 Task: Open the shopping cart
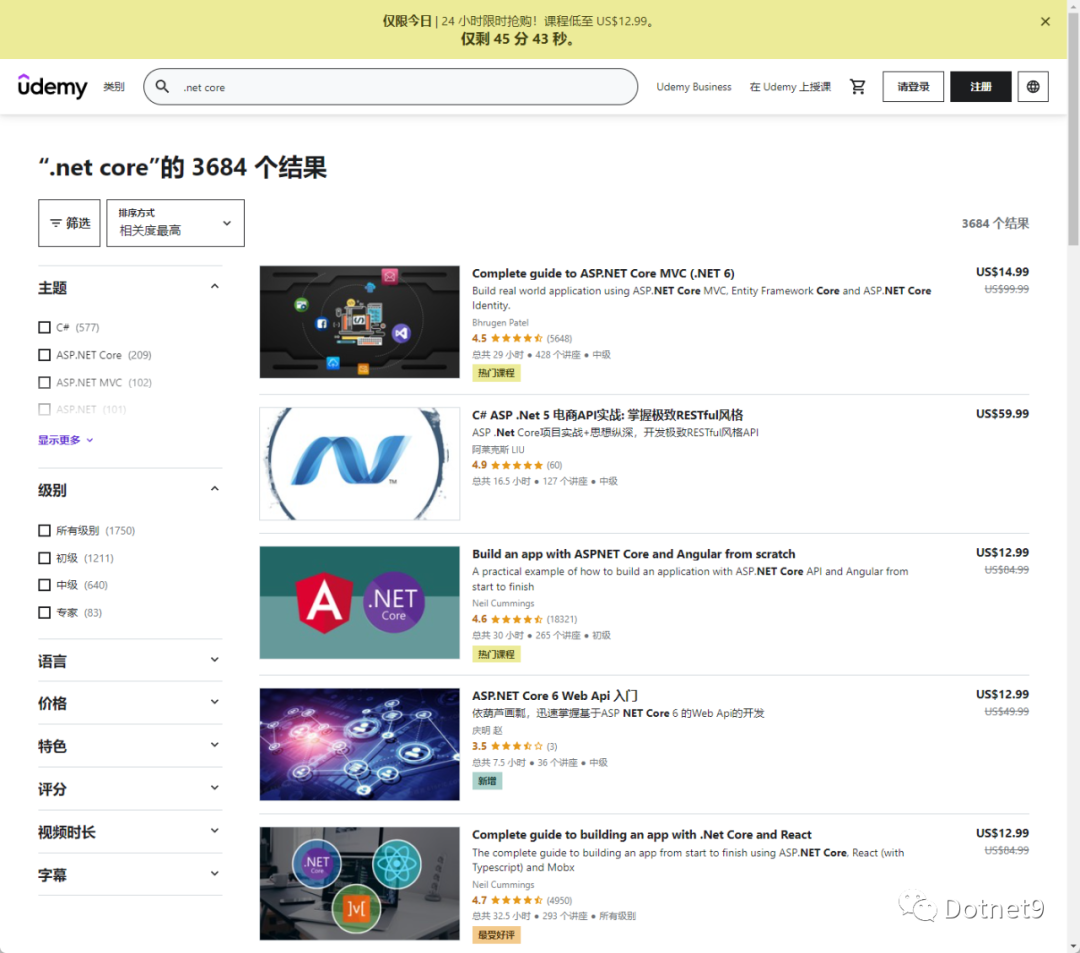[x=857, y=87]
